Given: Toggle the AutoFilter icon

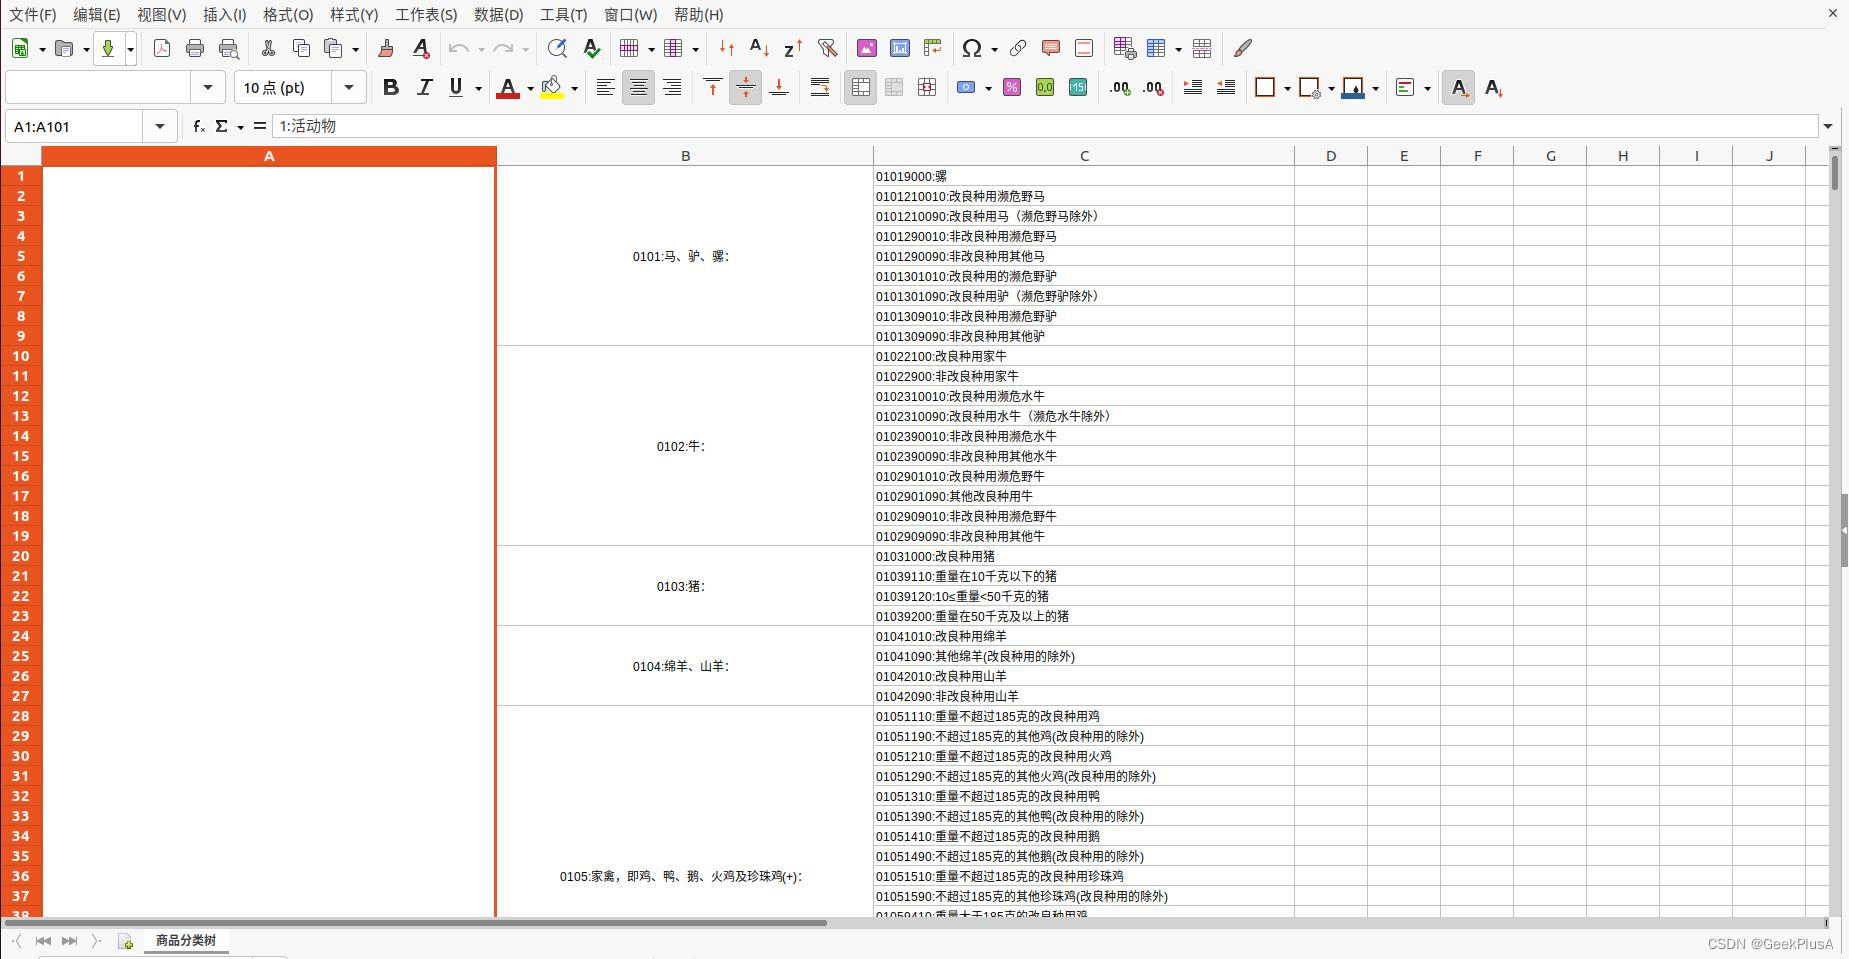Looking at the screenshot, I should pos(827,48).
